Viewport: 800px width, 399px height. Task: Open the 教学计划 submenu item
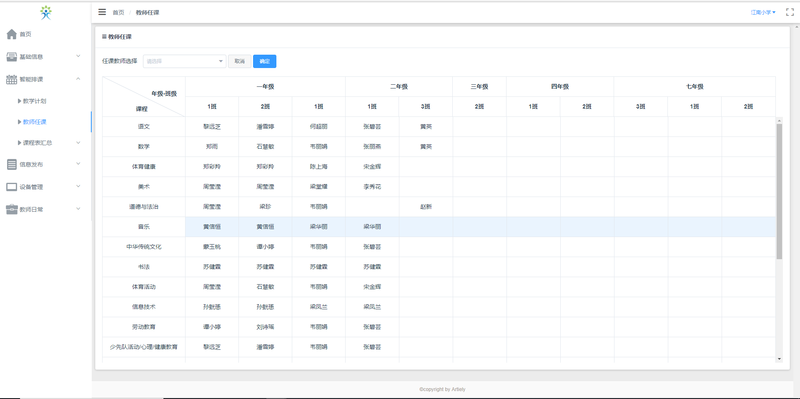point(35,101)
